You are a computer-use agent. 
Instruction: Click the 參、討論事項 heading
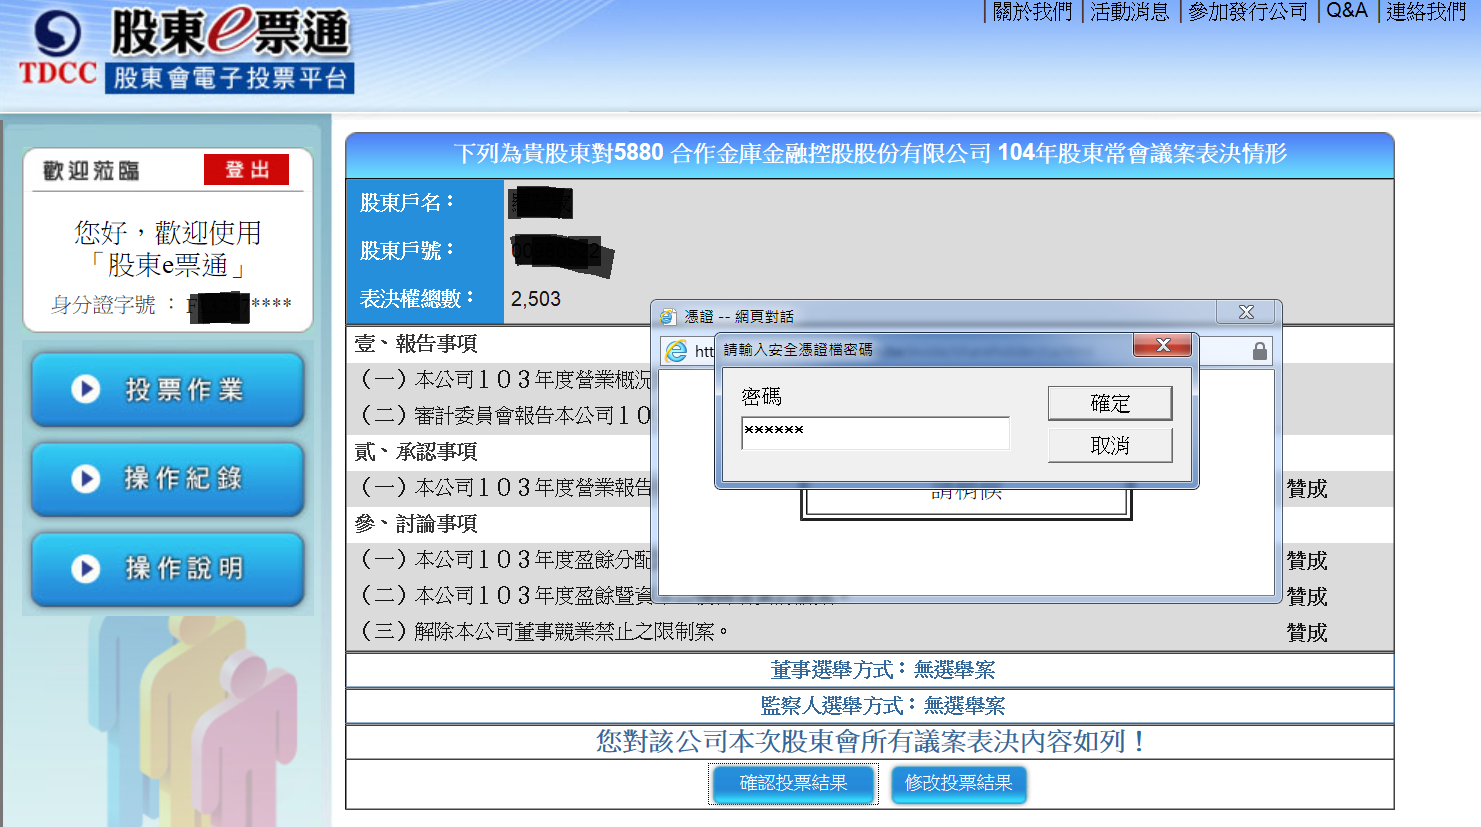point(416,524)
